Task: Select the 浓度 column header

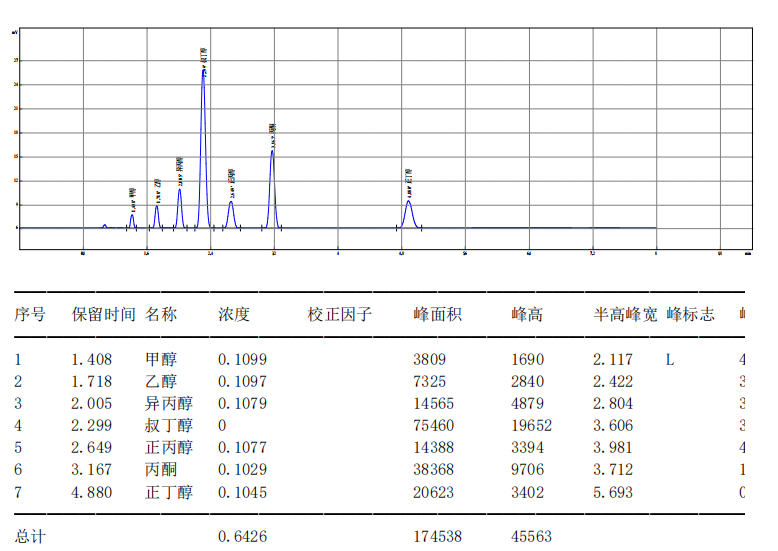Action: click(234, 314)
